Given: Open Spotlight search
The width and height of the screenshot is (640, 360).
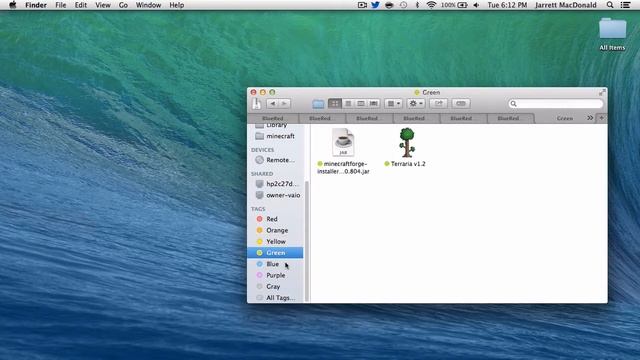Looking at the screenshot, I should (x=610, y=5).
